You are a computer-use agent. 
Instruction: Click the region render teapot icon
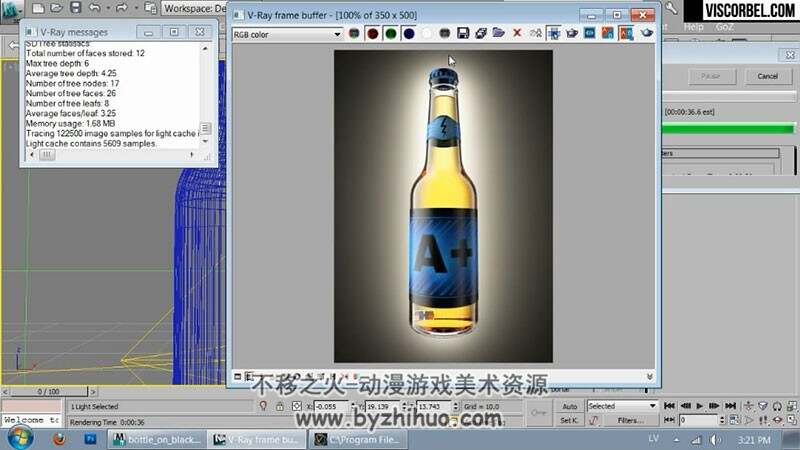572,34
